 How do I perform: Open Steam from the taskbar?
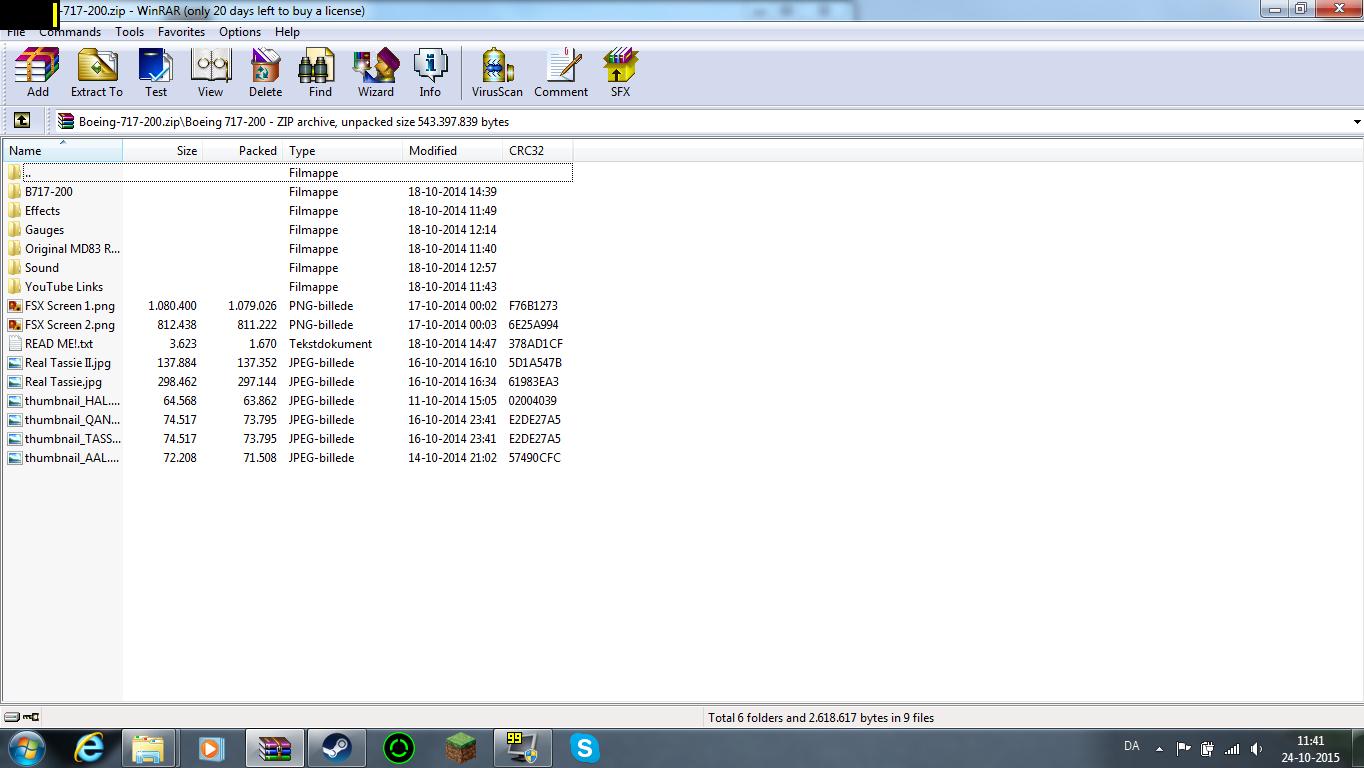pyautogui.click(x=336, y=748)
